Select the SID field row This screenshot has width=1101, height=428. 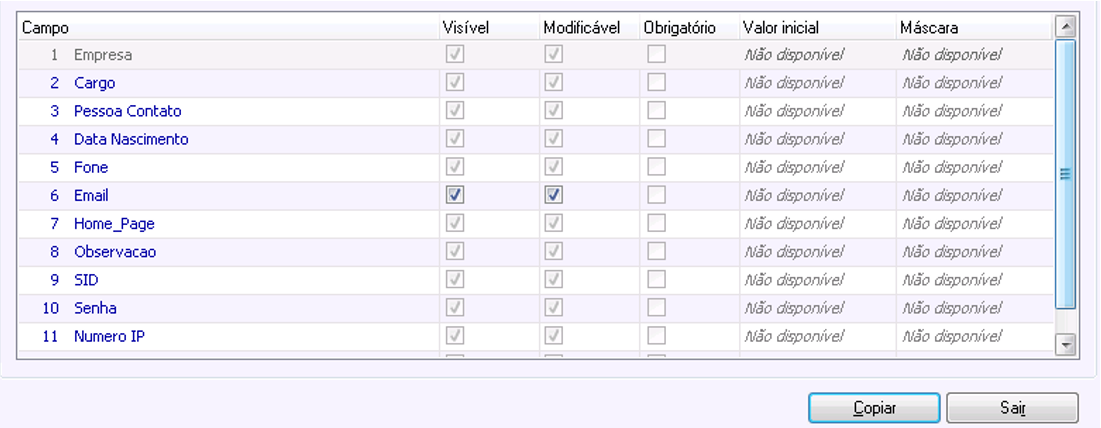(86, 280)
